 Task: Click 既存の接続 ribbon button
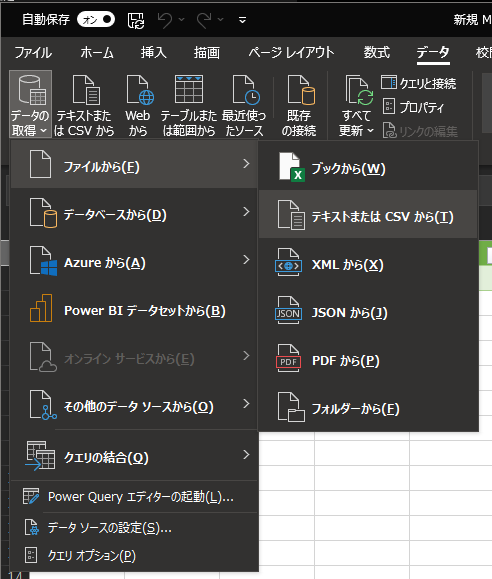299,105
